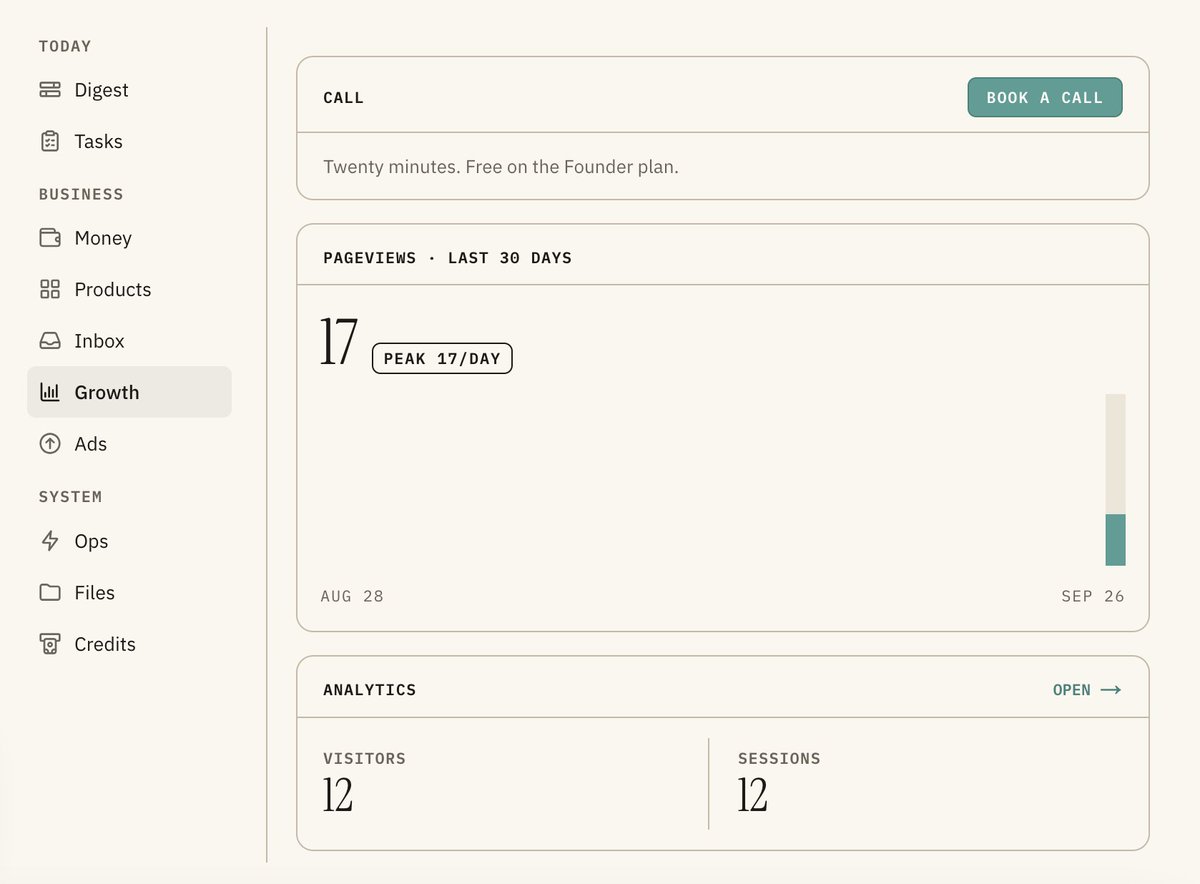Click the Peak 17/day badge
1200x884 pixels.
point(442,358)
